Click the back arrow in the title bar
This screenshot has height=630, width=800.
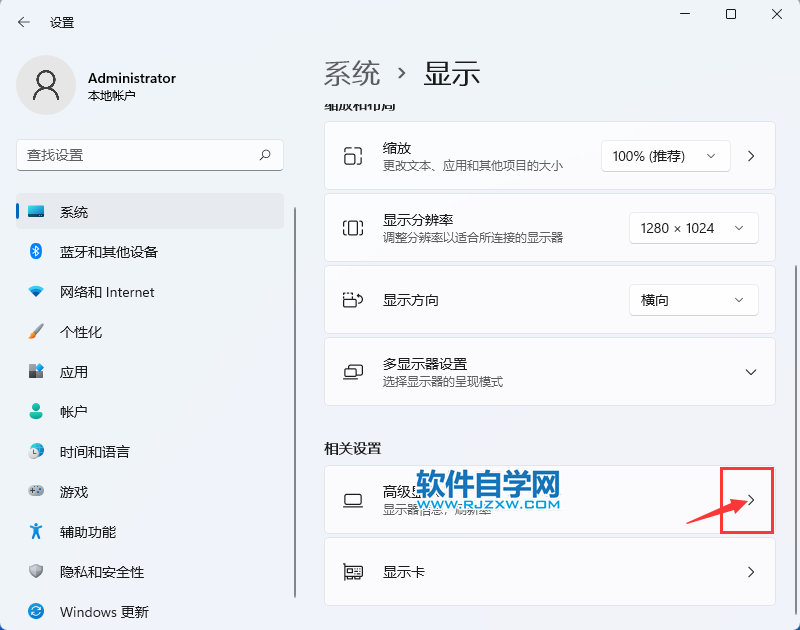[x=24, y=22]
